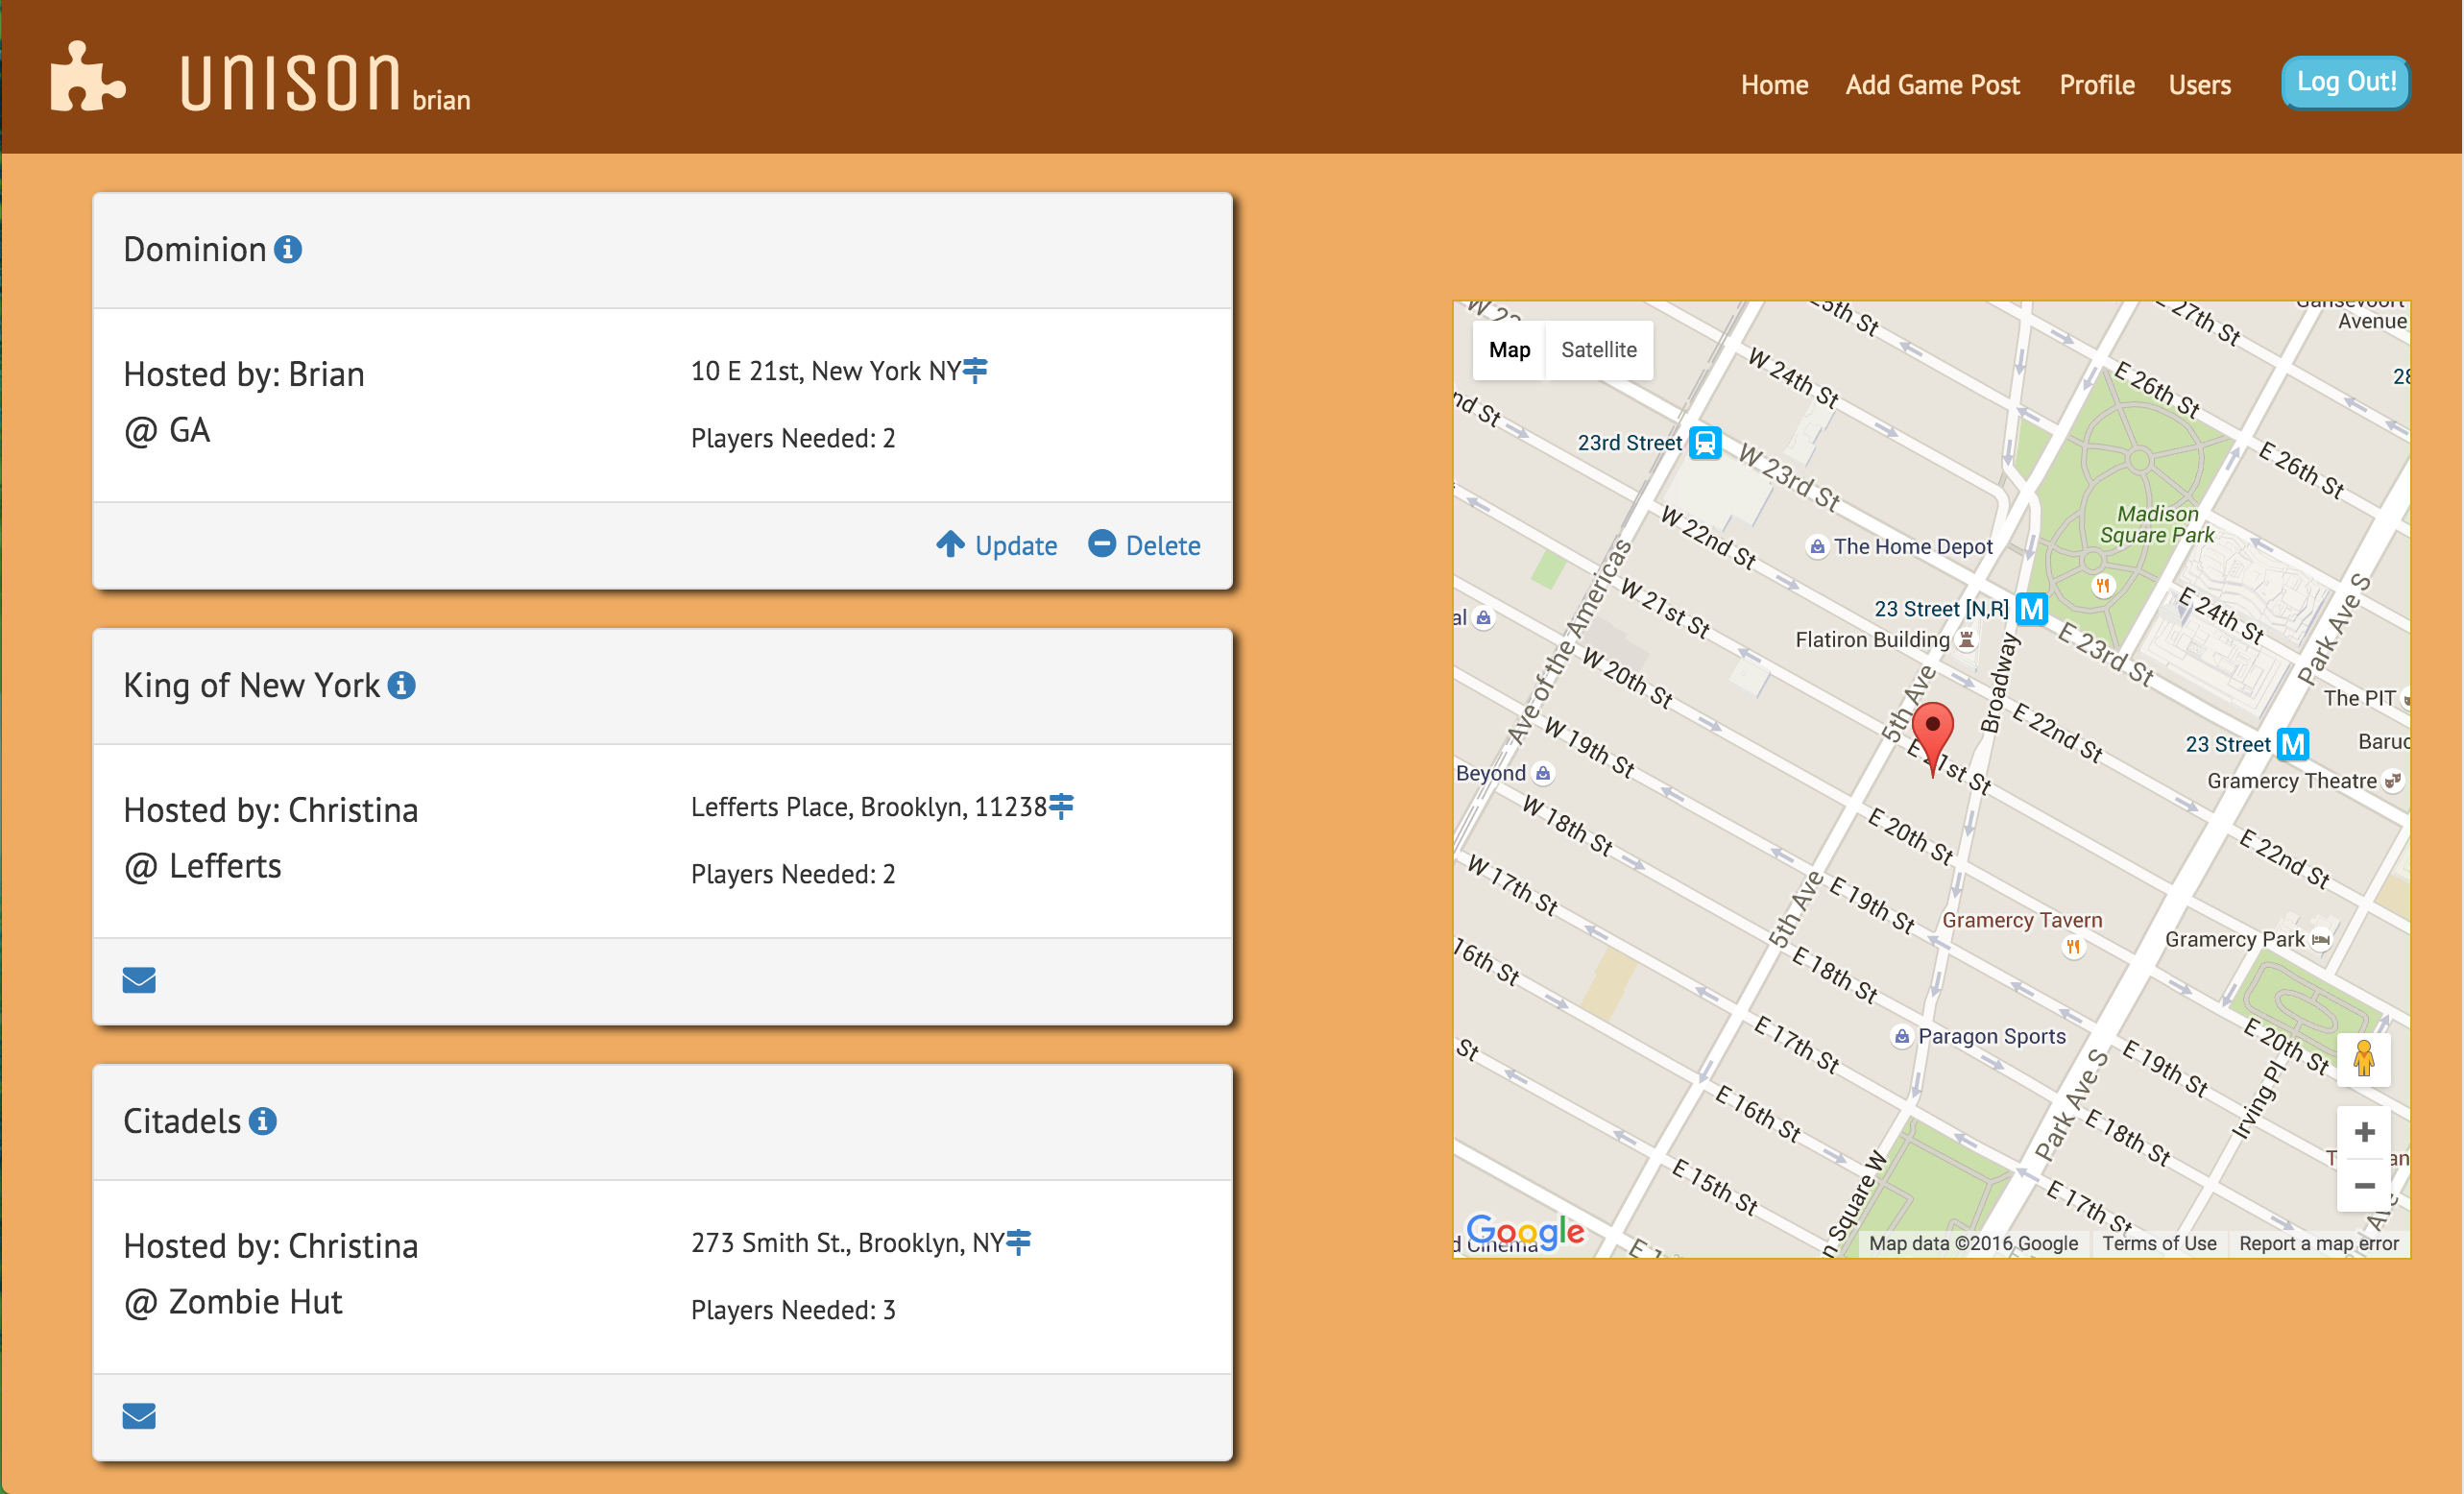
Task: Click the Citadels info icon
Action: (263, 1121)
